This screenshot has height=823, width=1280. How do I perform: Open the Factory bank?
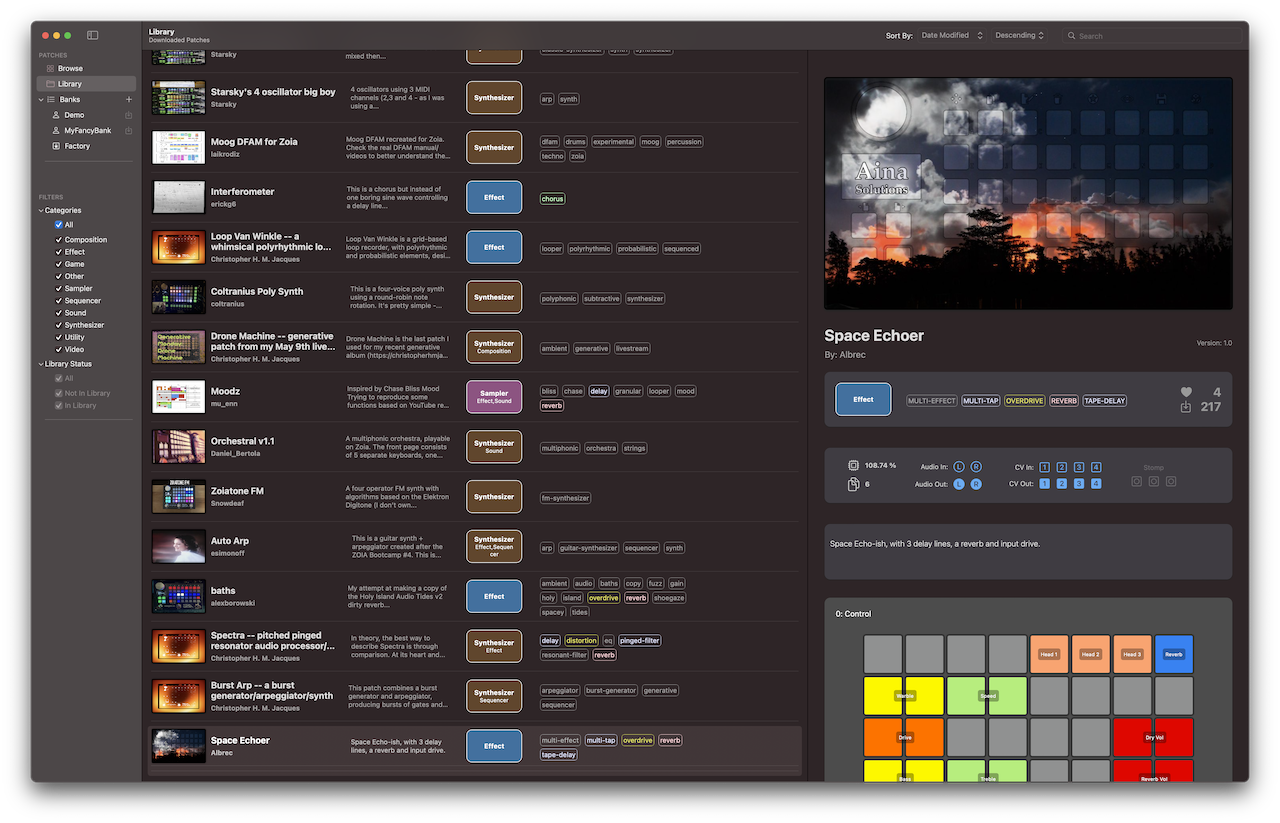(x=78, y=145)
